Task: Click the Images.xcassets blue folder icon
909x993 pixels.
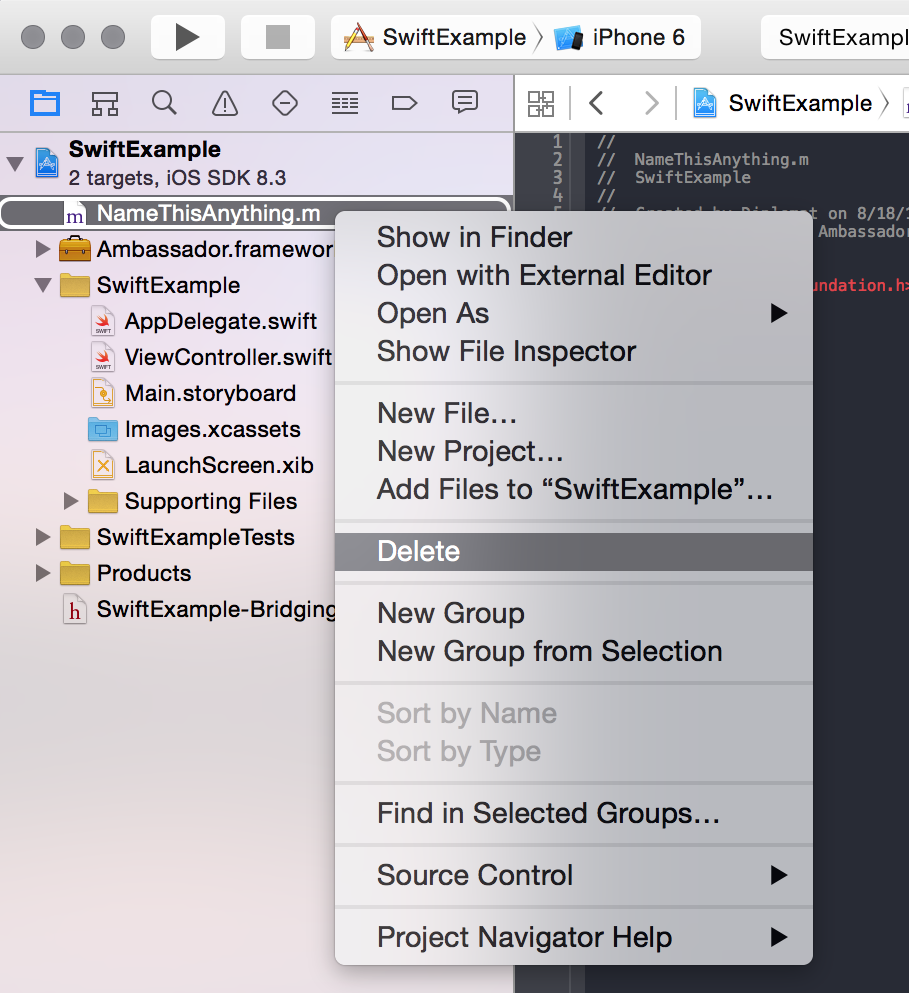Action: tap(103, 429)
